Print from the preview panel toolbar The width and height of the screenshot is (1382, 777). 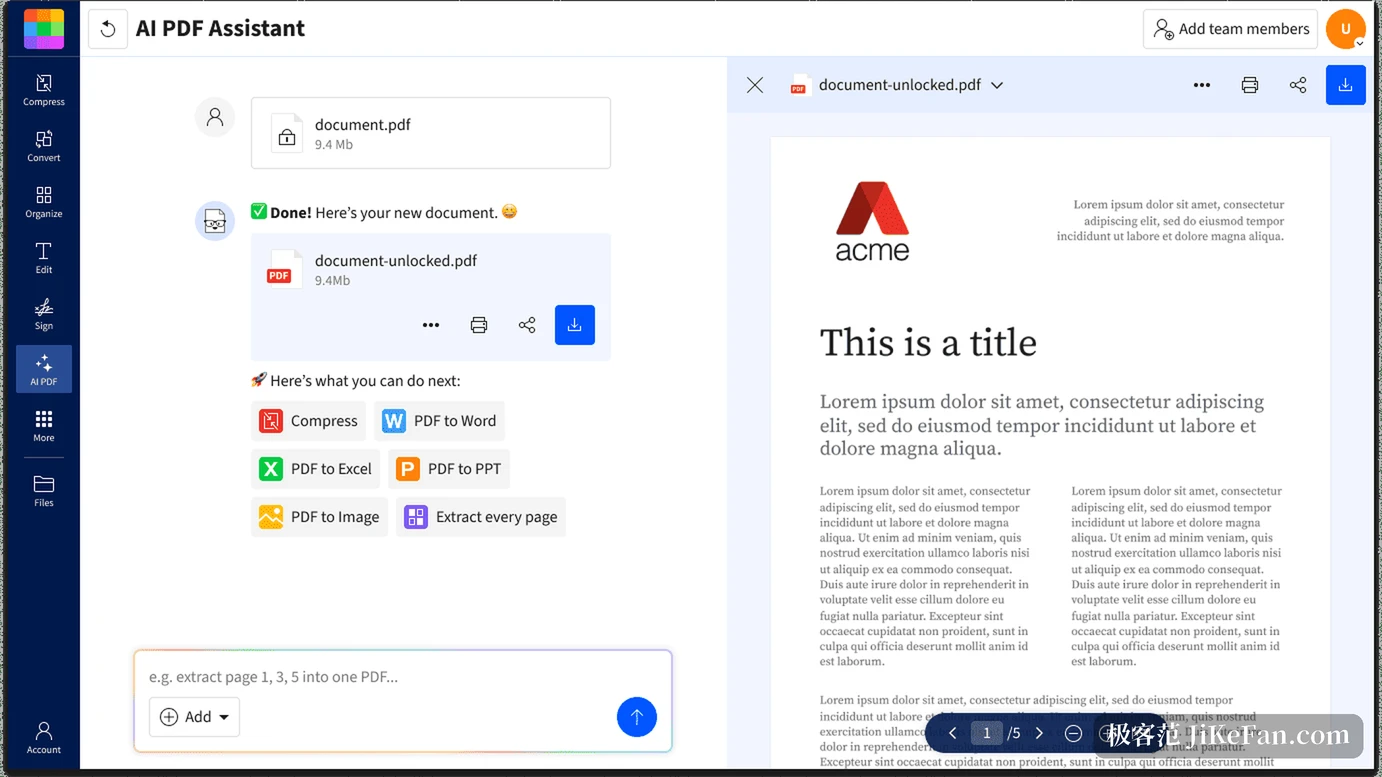[1250, 85]
